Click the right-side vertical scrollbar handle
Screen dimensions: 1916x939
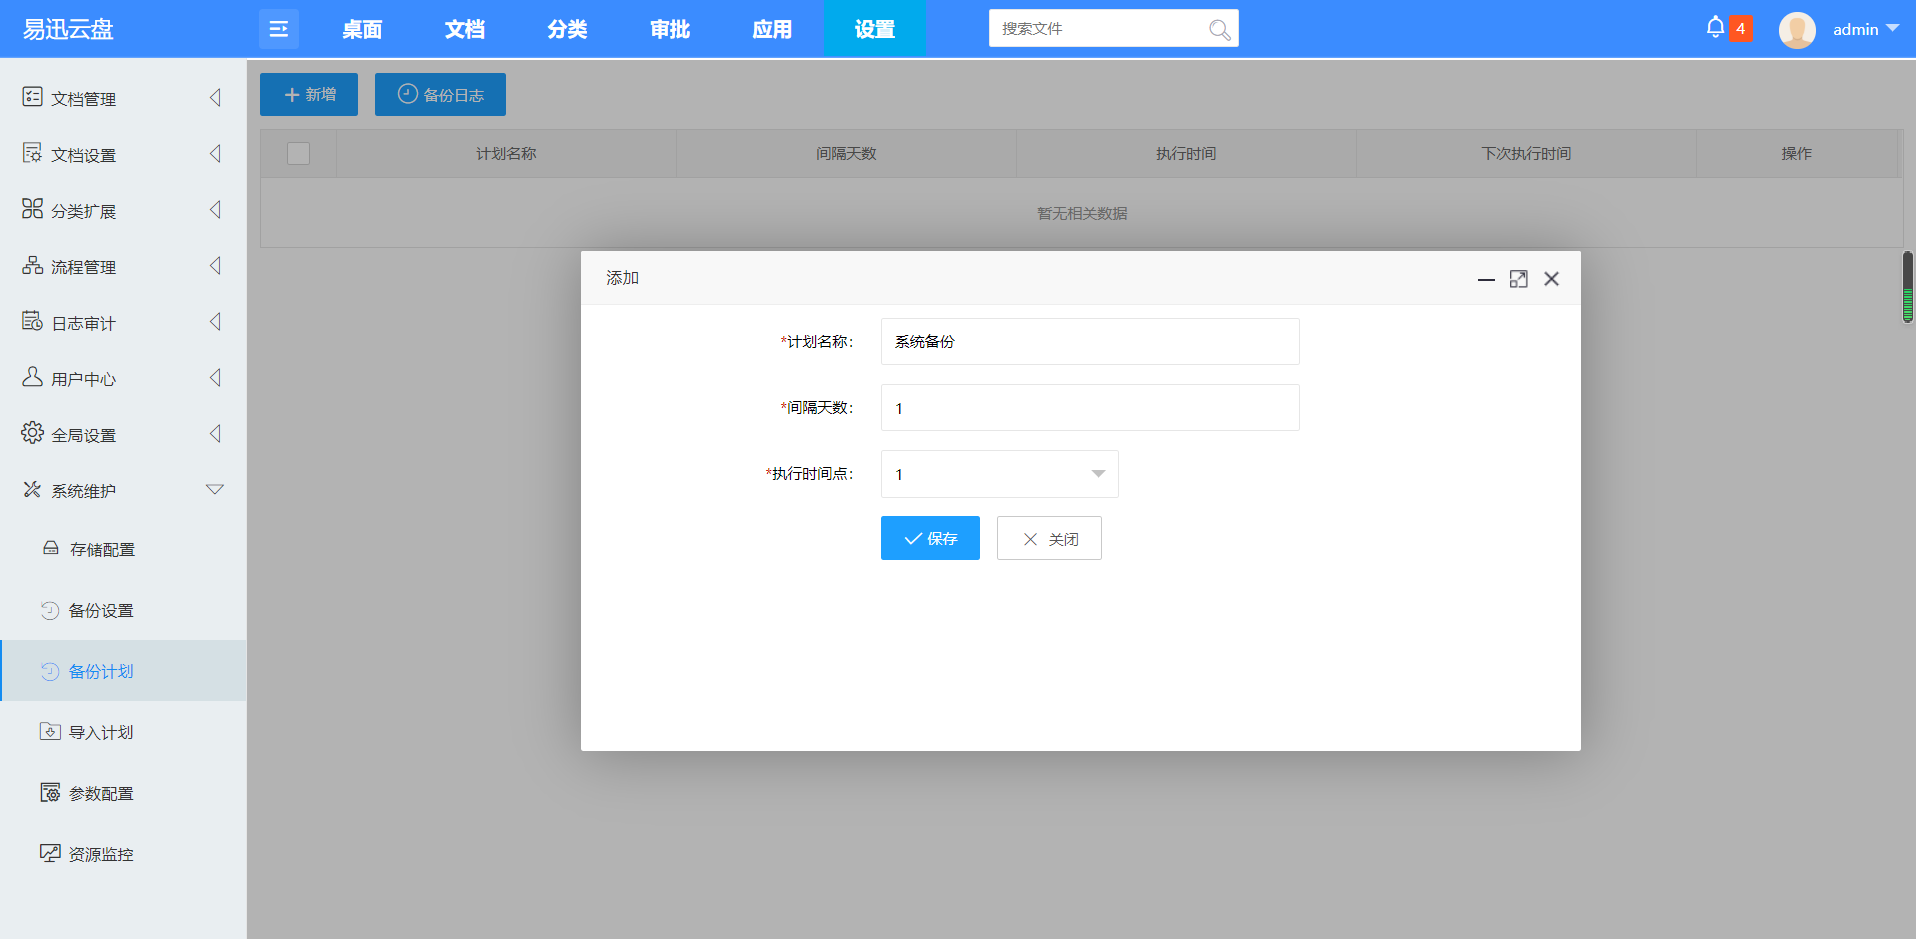[1907, 287]
